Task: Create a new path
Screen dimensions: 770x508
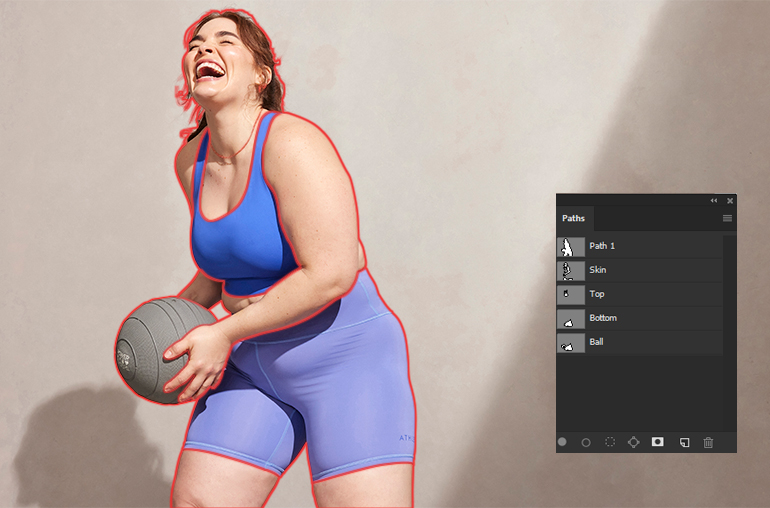Action: pos(684,442)
